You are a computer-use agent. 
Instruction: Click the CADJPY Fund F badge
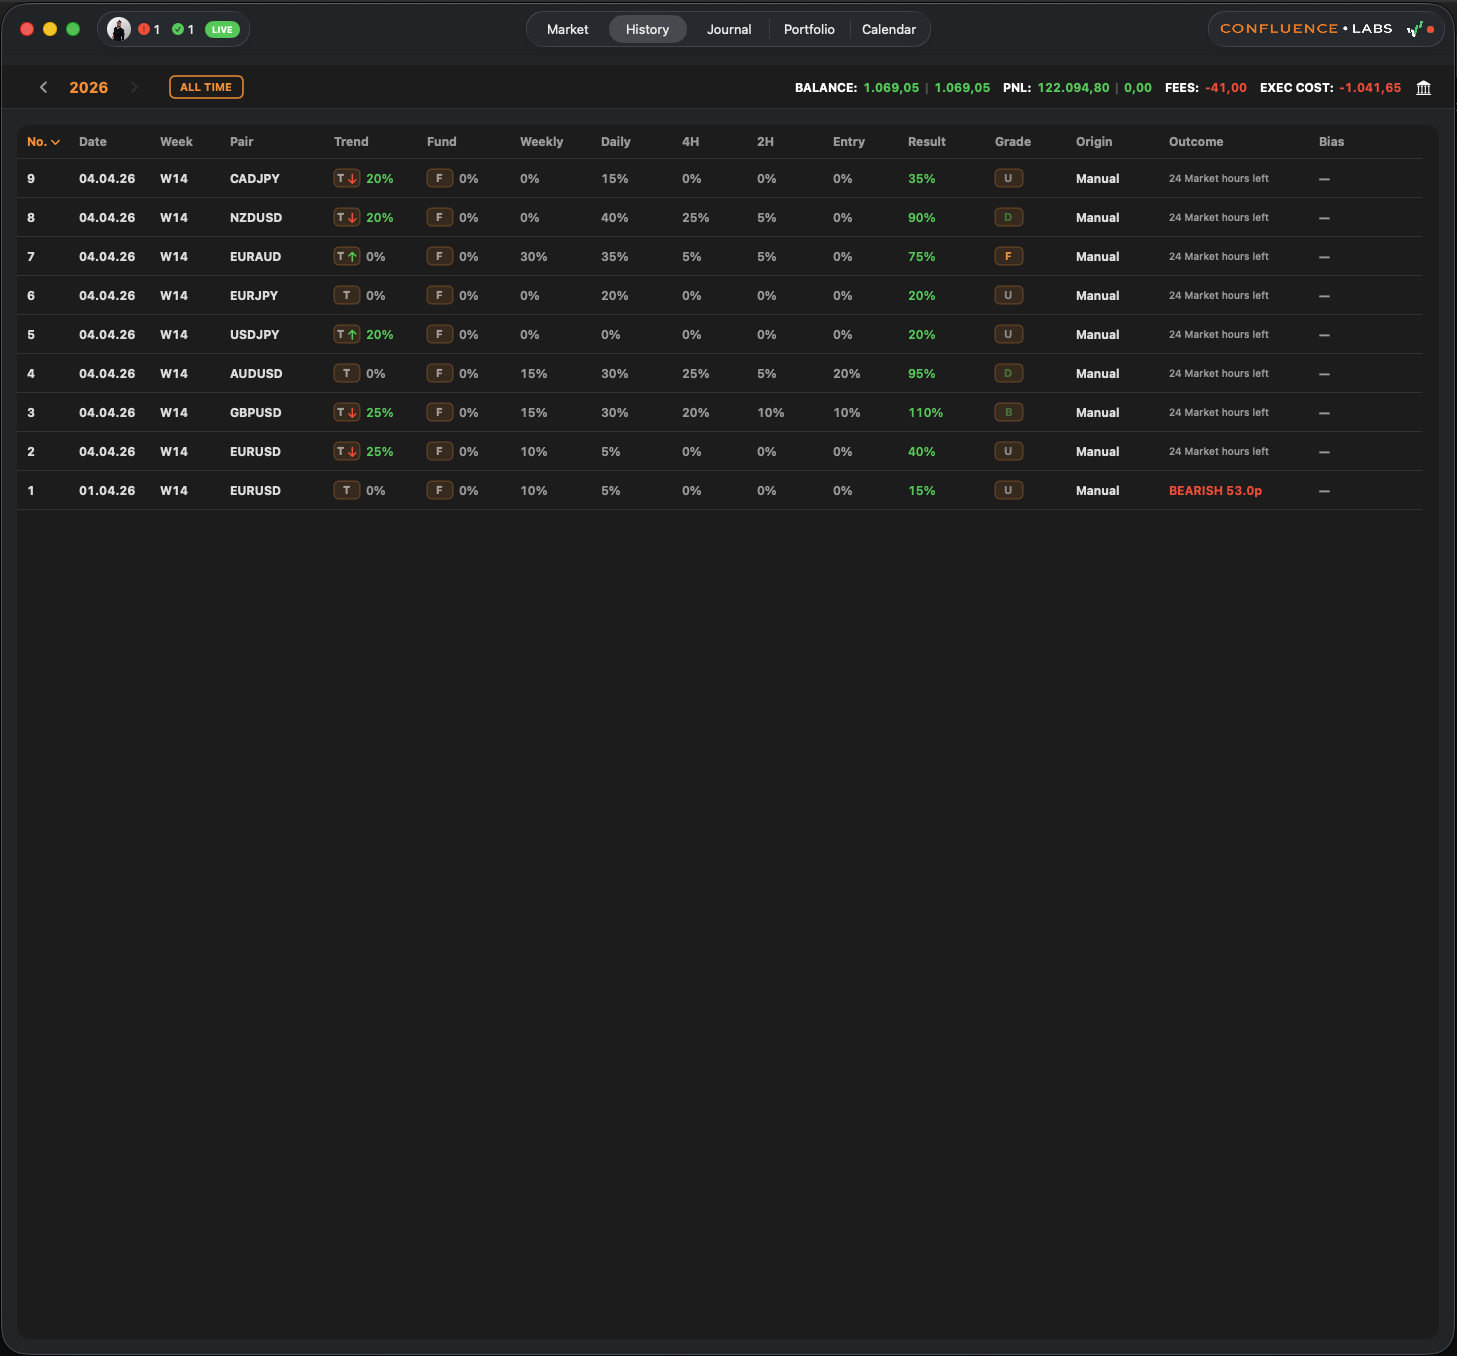click(439, 178)
